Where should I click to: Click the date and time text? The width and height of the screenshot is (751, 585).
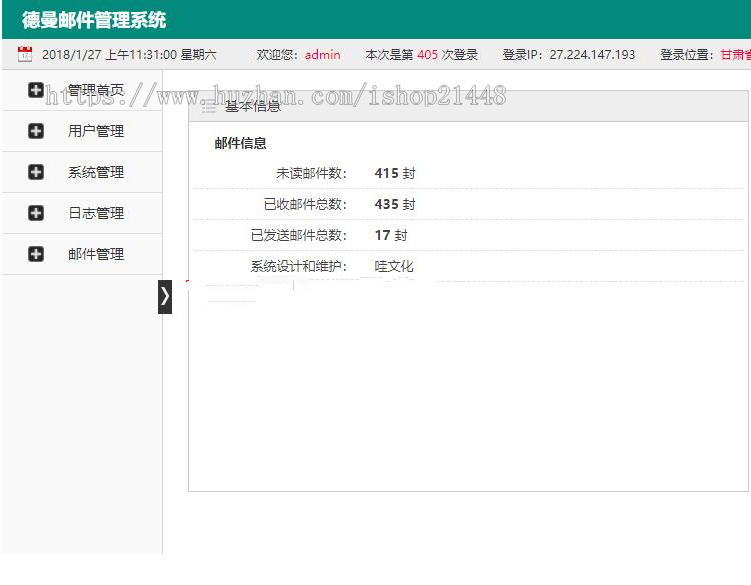(x=129, y=55)
